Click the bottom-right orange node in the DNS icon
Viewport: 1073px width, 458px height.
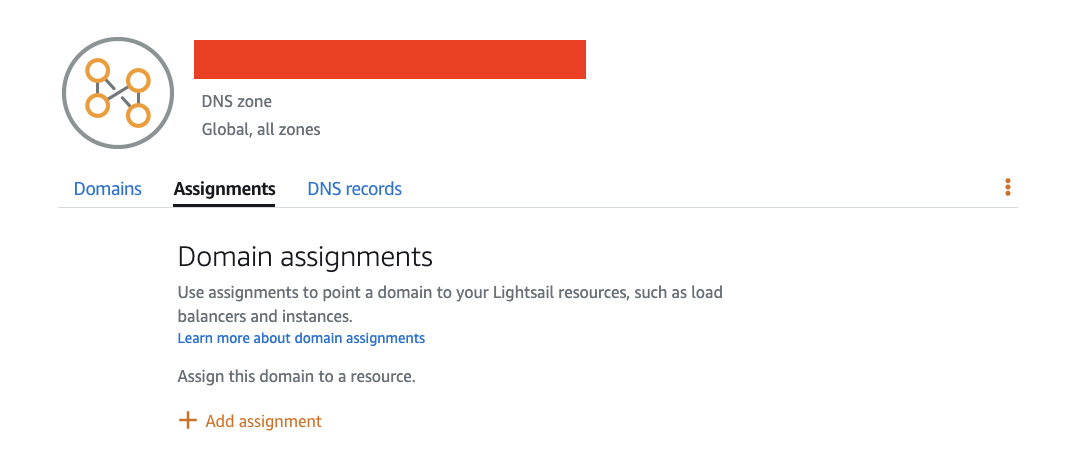[139, 115]
